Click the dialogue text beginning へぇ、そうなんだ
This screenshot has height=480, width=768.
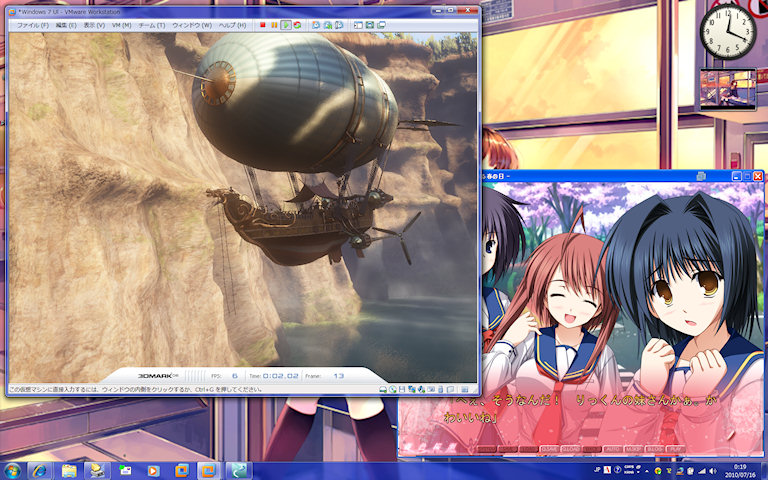point(580,408)
